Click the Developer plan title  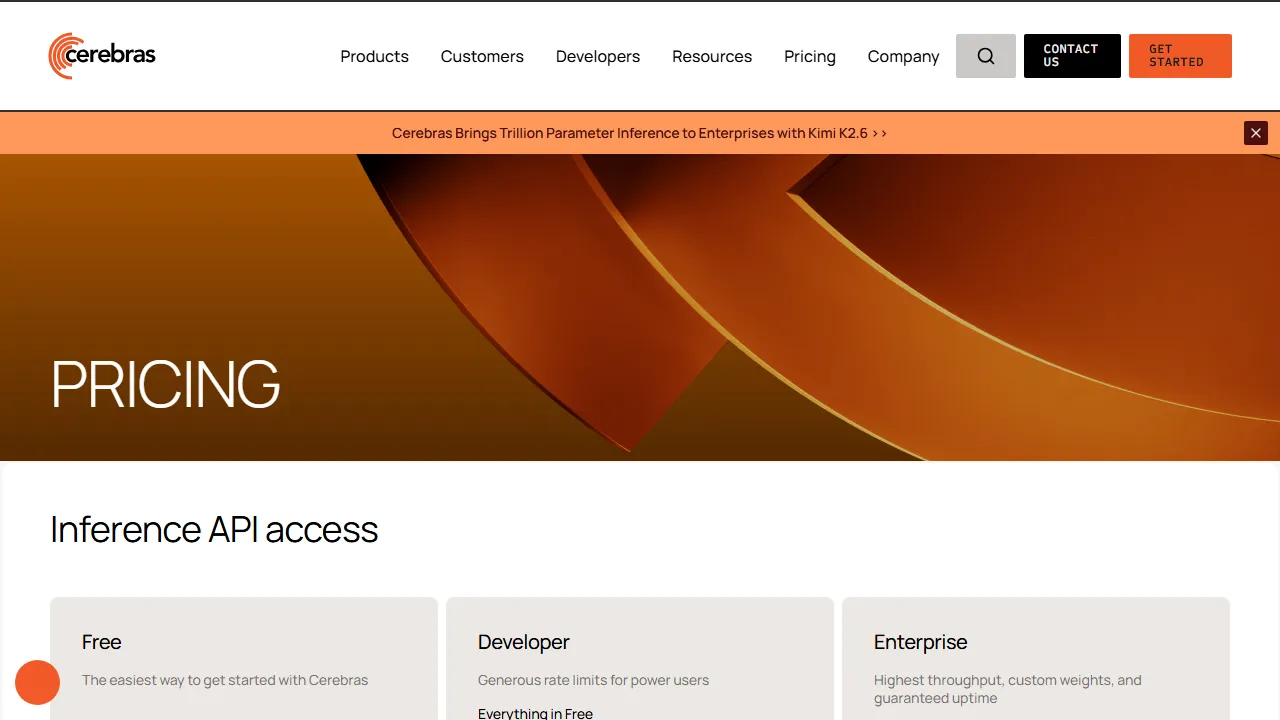point(523,642)
